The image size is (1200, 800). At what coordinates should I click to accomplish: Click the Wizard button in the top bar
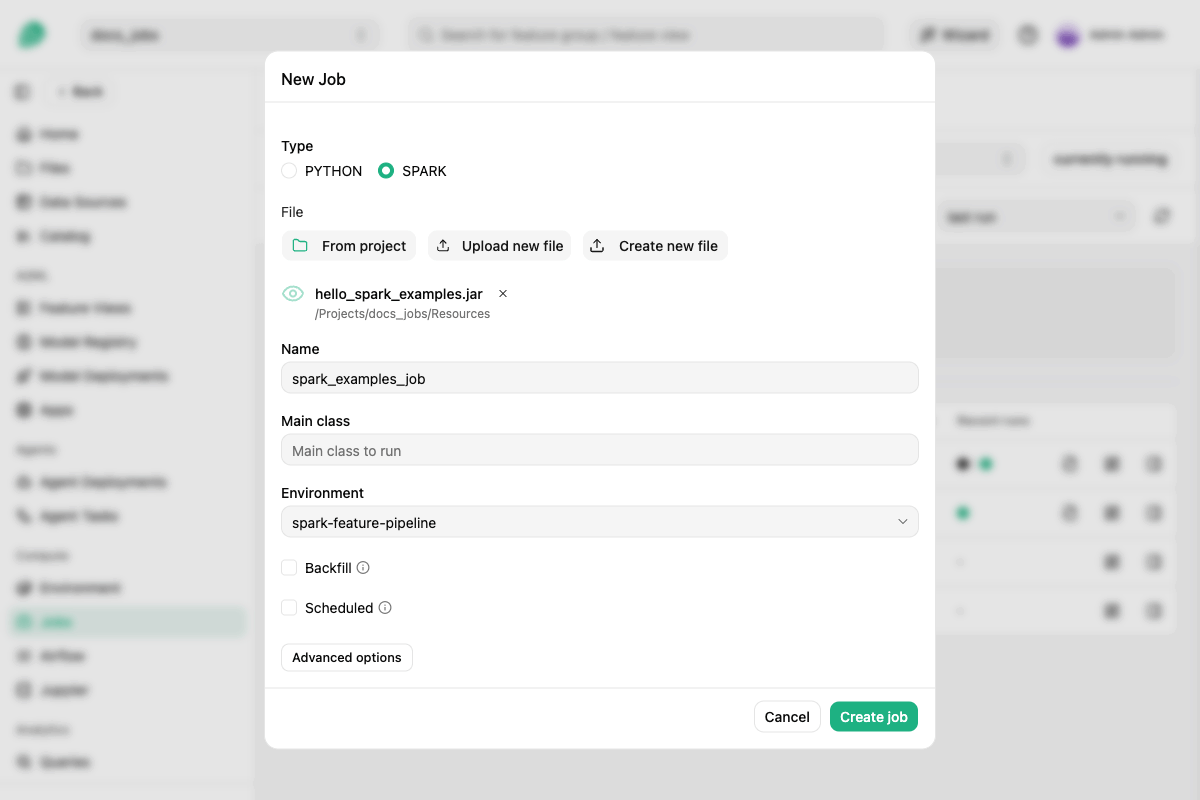point(955,35)
